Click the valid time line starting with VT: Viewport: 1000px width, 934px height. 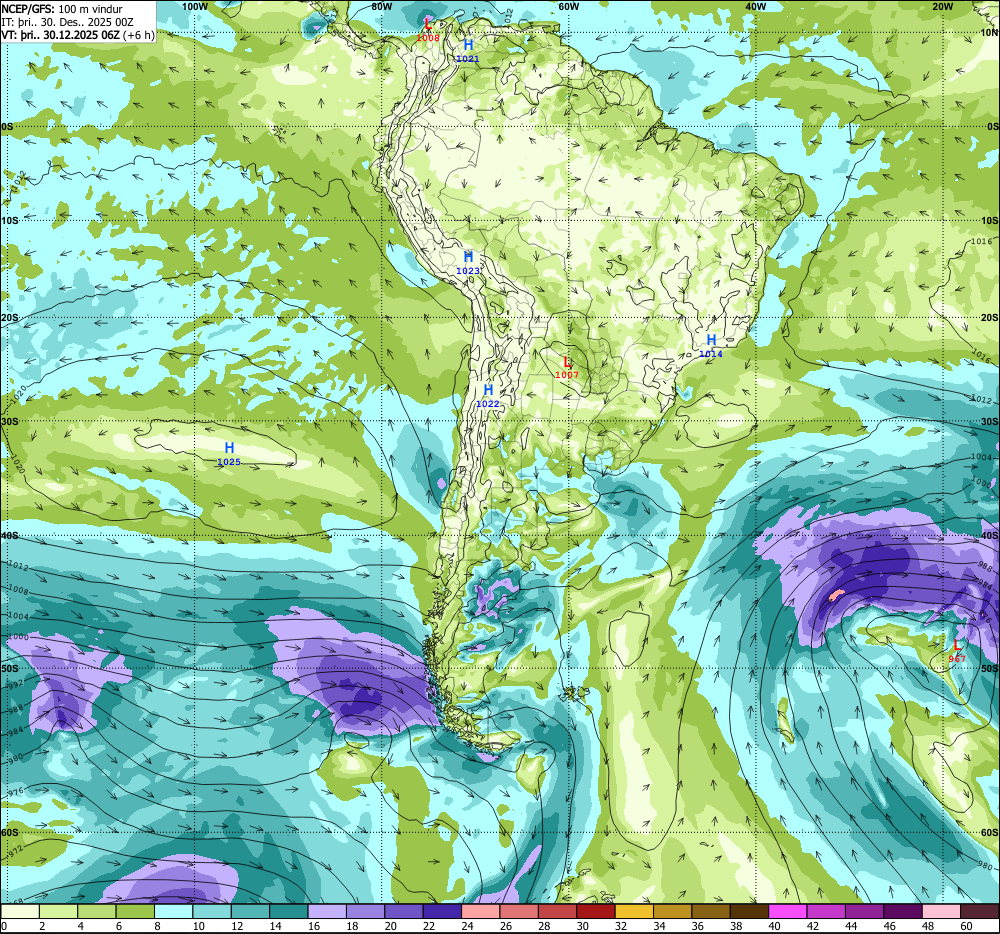coord(78,34)
